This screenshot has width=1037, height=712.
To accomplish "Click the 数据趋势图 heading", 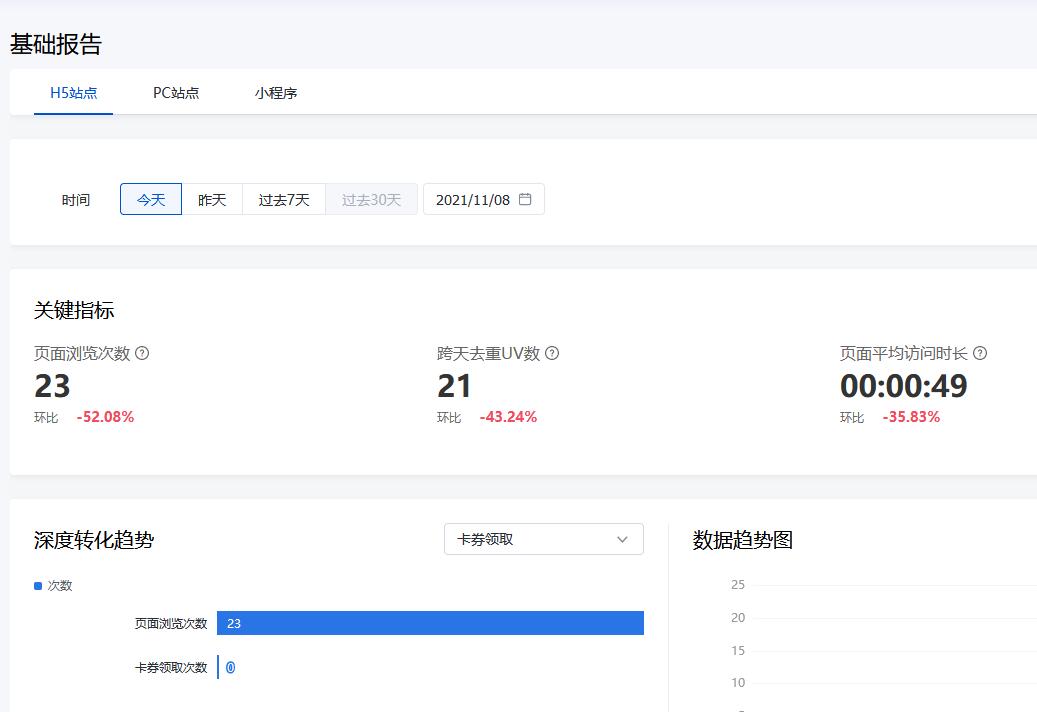I will pyautogui.click(x=743, y=540).
